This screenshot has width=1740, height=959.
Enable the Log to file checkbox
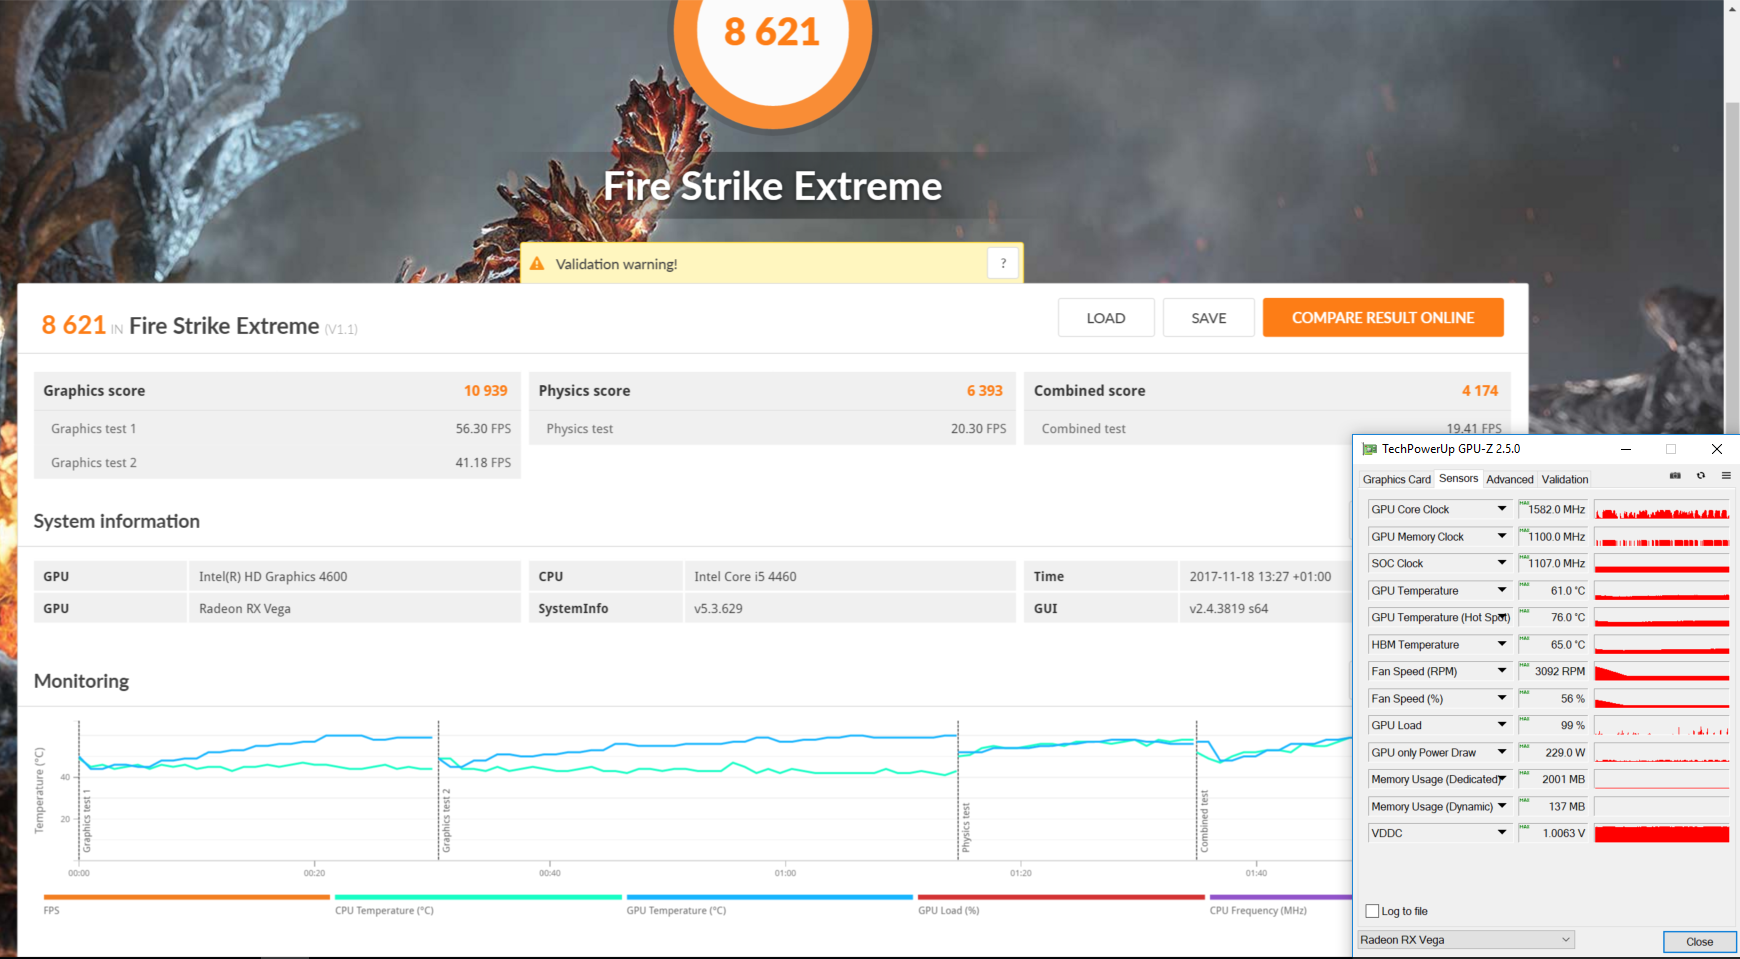(1372, 911)
